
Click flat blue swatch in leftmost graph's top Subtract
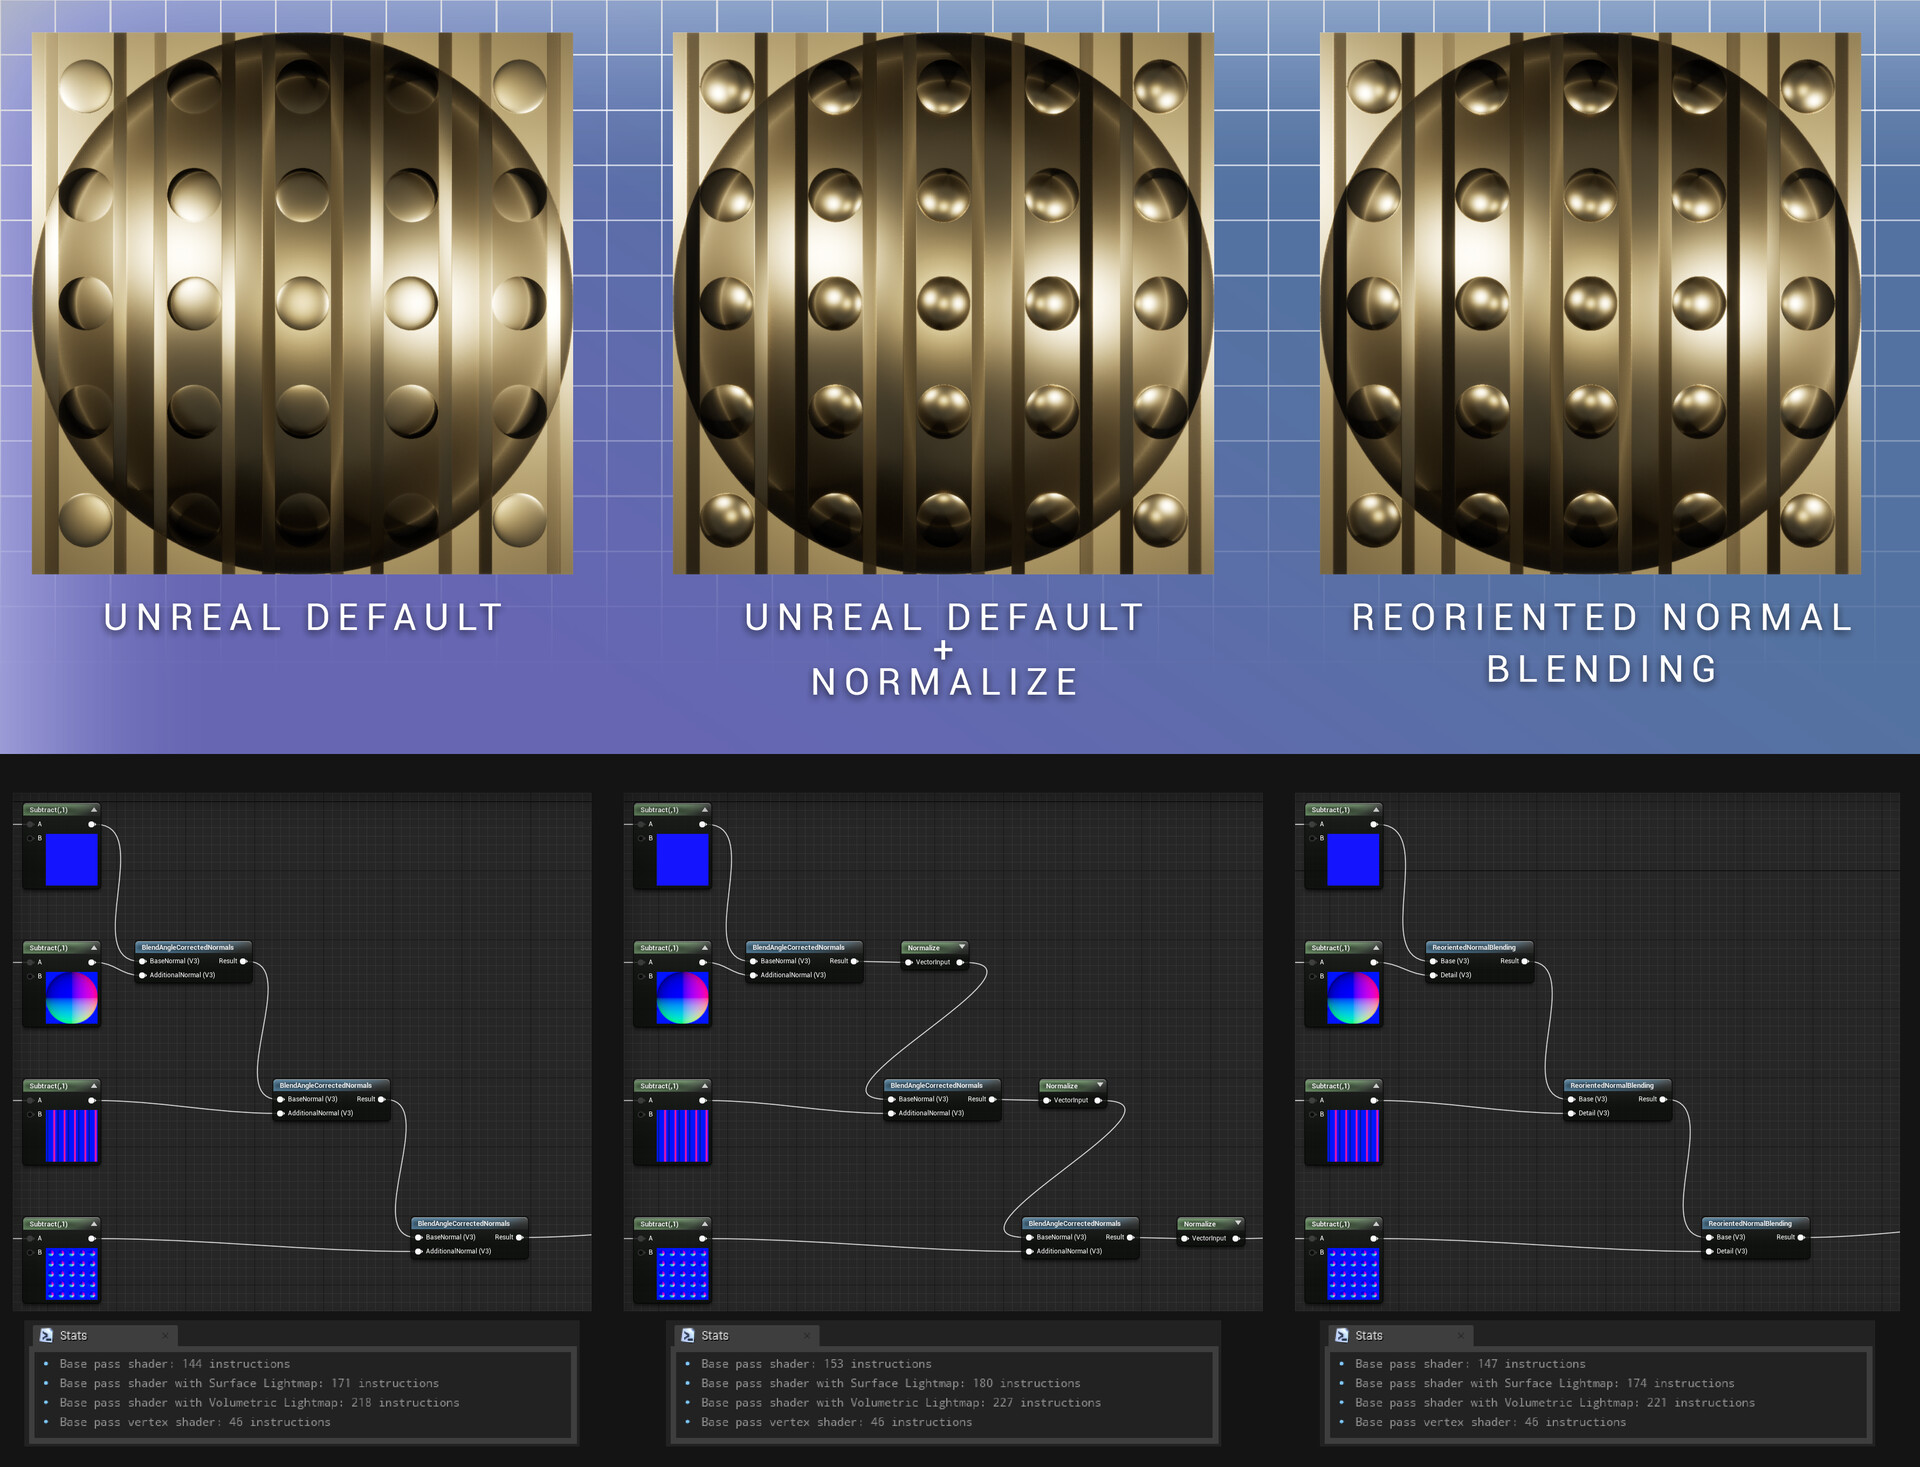click(72, 860)
